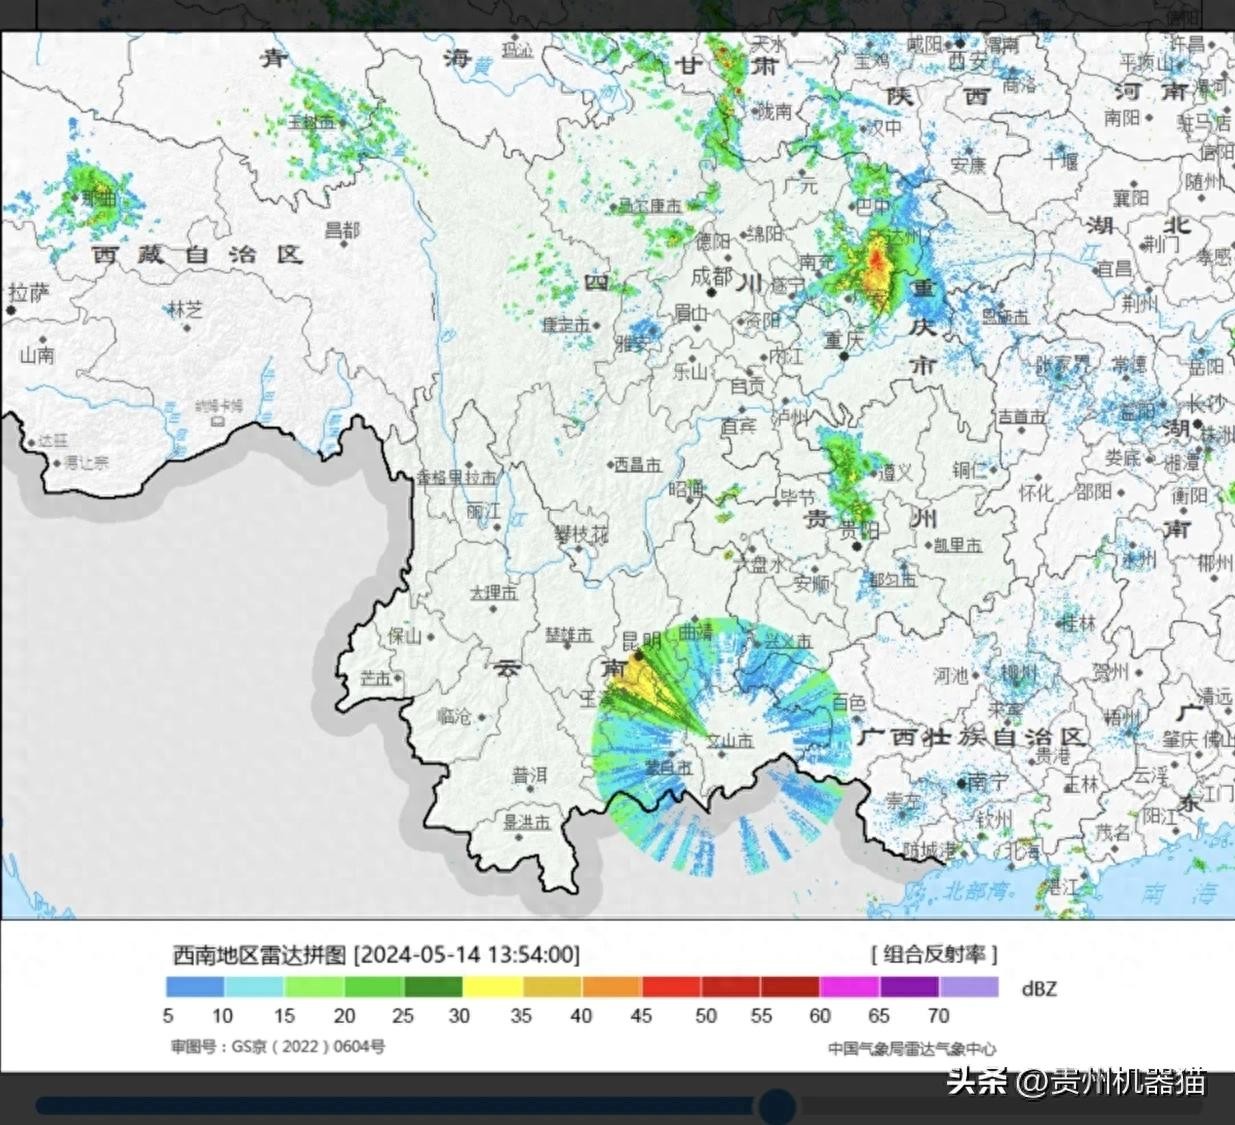
Task: Pick the magenta 60 dBZ legend swatch
Action: coord(849,987)
